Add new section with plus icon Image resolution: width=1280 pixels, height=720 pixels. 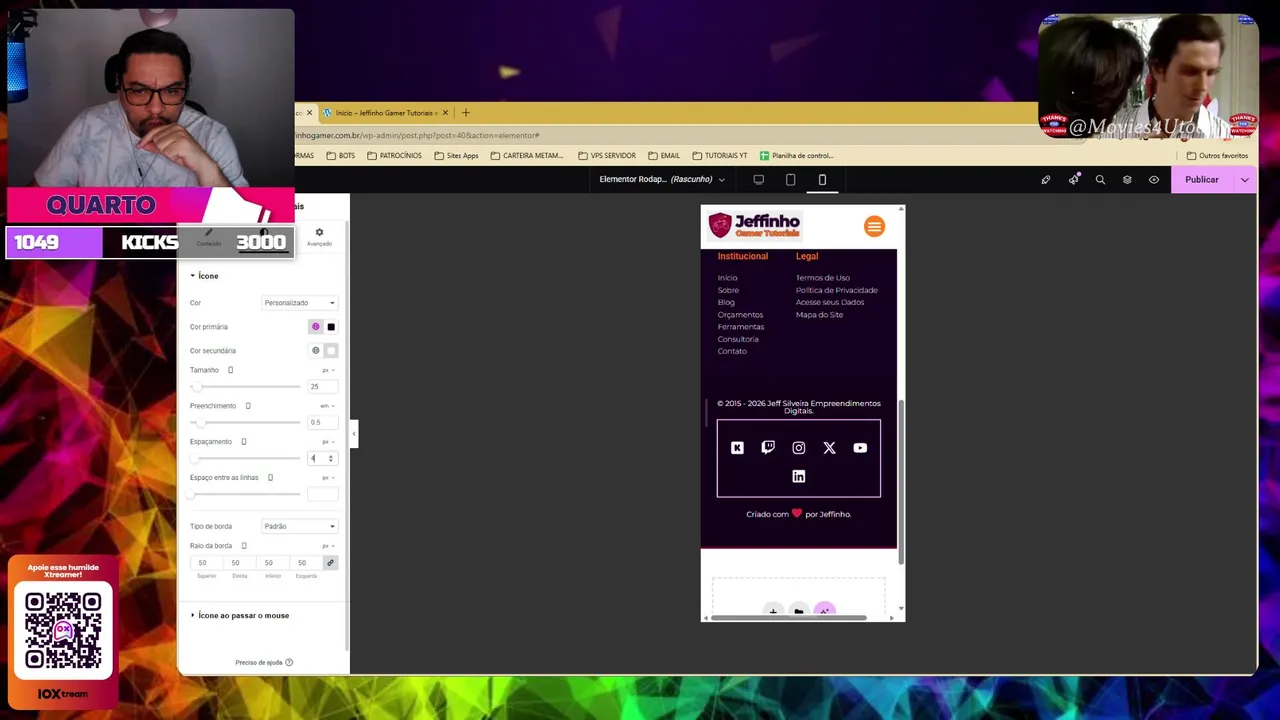(773, 611)
